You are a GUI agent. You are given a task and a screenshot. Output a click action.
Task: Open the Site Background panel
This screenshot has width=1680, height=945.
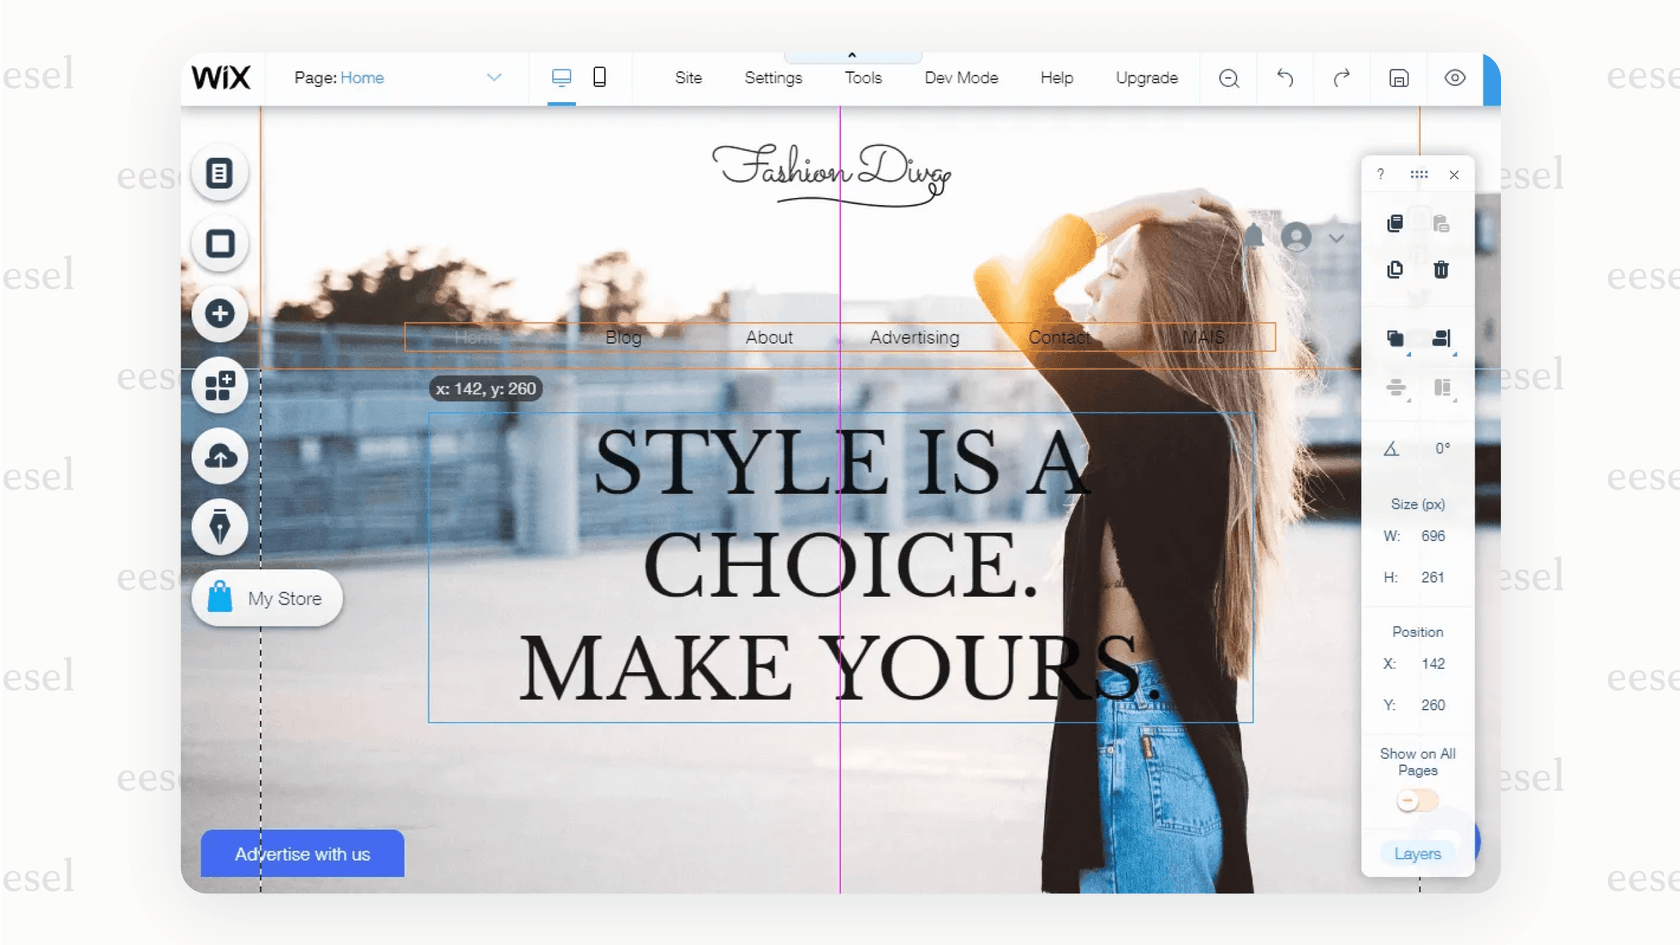[219, 243]
